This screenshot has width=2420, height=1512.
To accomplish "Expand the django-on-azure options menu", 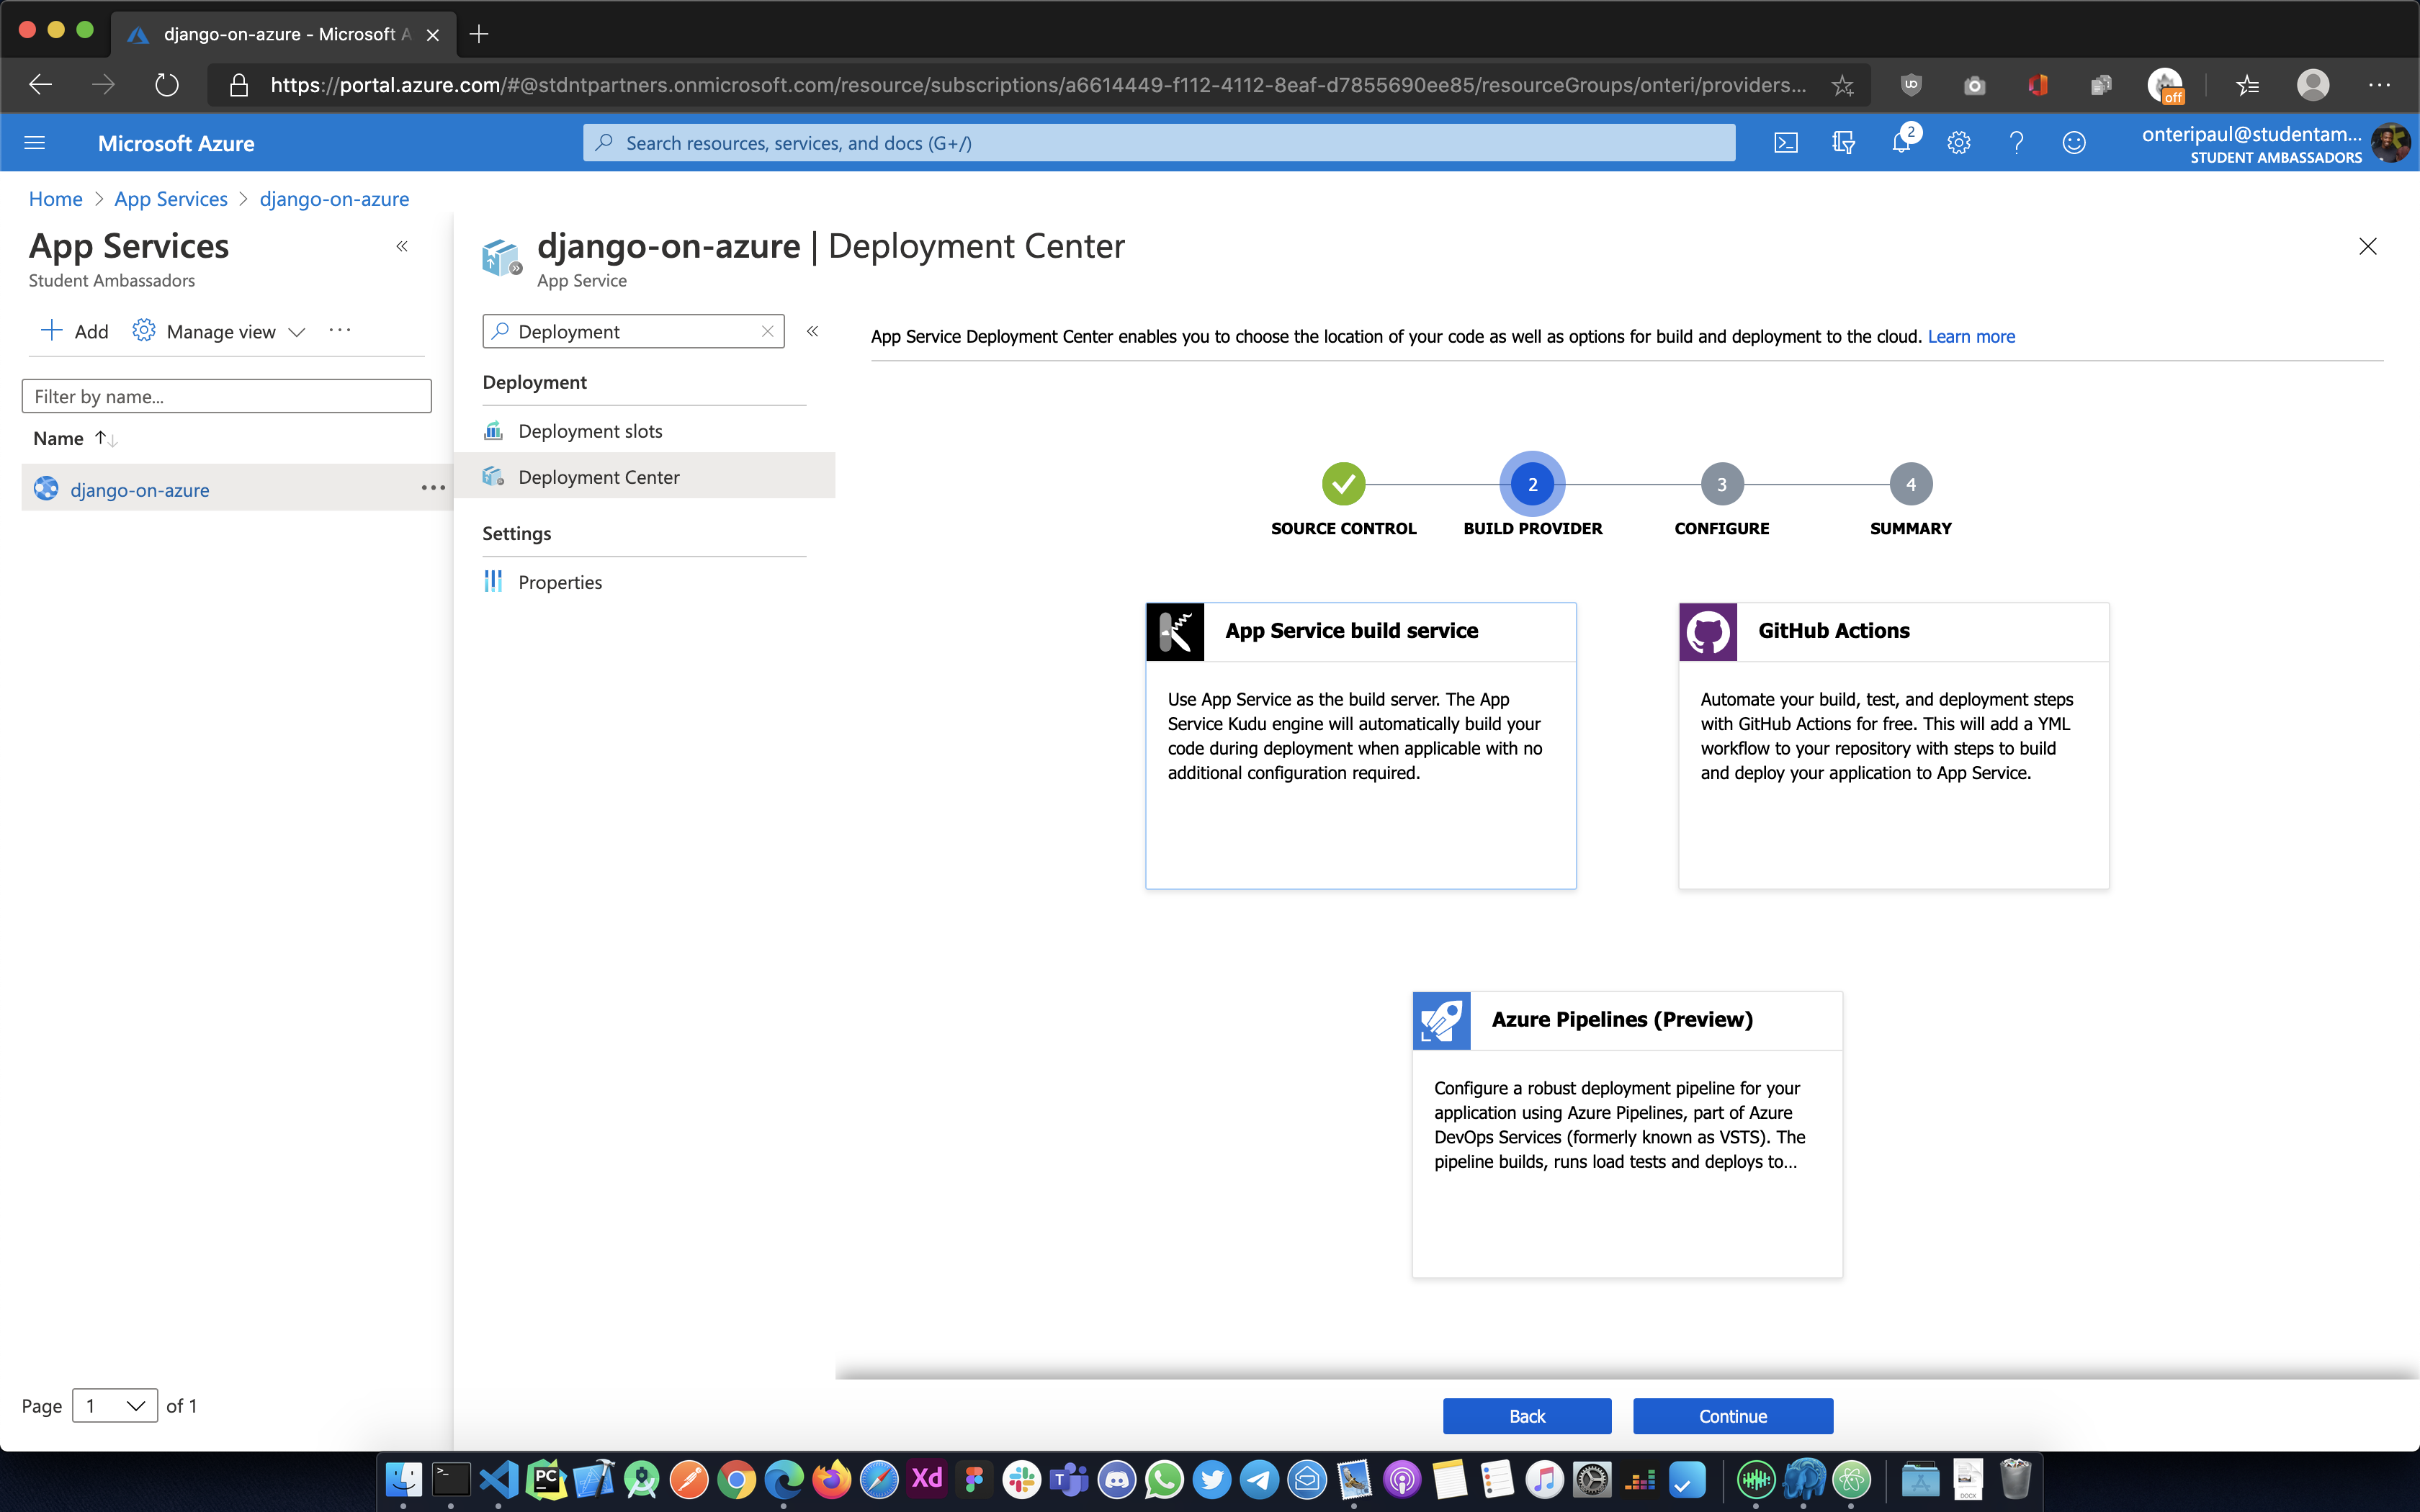I will click(x=434, y=487).
